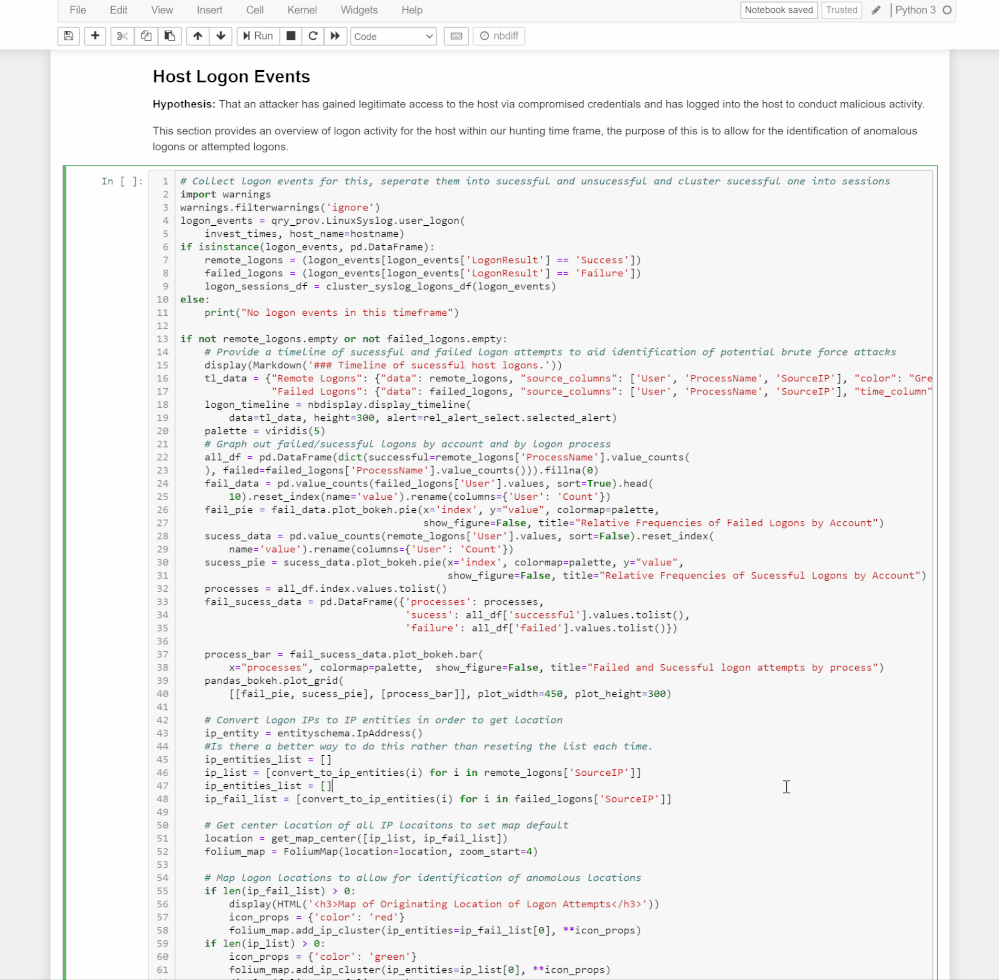This screenshot has width=999, height=980.
Task: Open the Help menu
Action: (x=412, y=10)
